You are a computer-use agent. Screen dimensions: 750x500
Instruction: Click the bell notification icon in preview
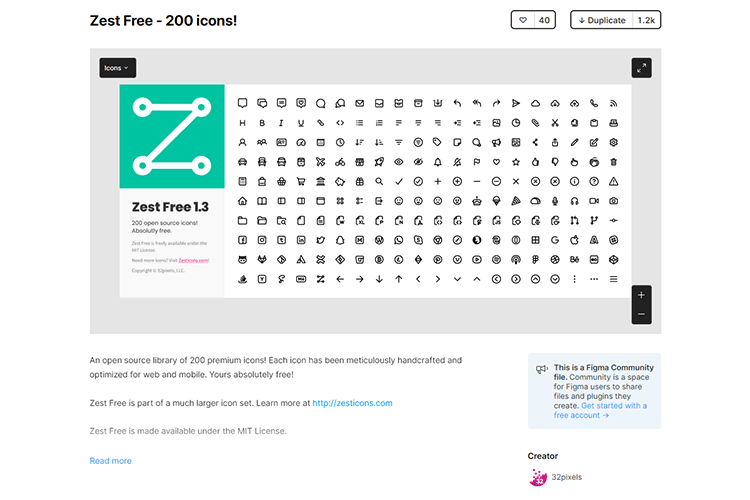[437, 161]
